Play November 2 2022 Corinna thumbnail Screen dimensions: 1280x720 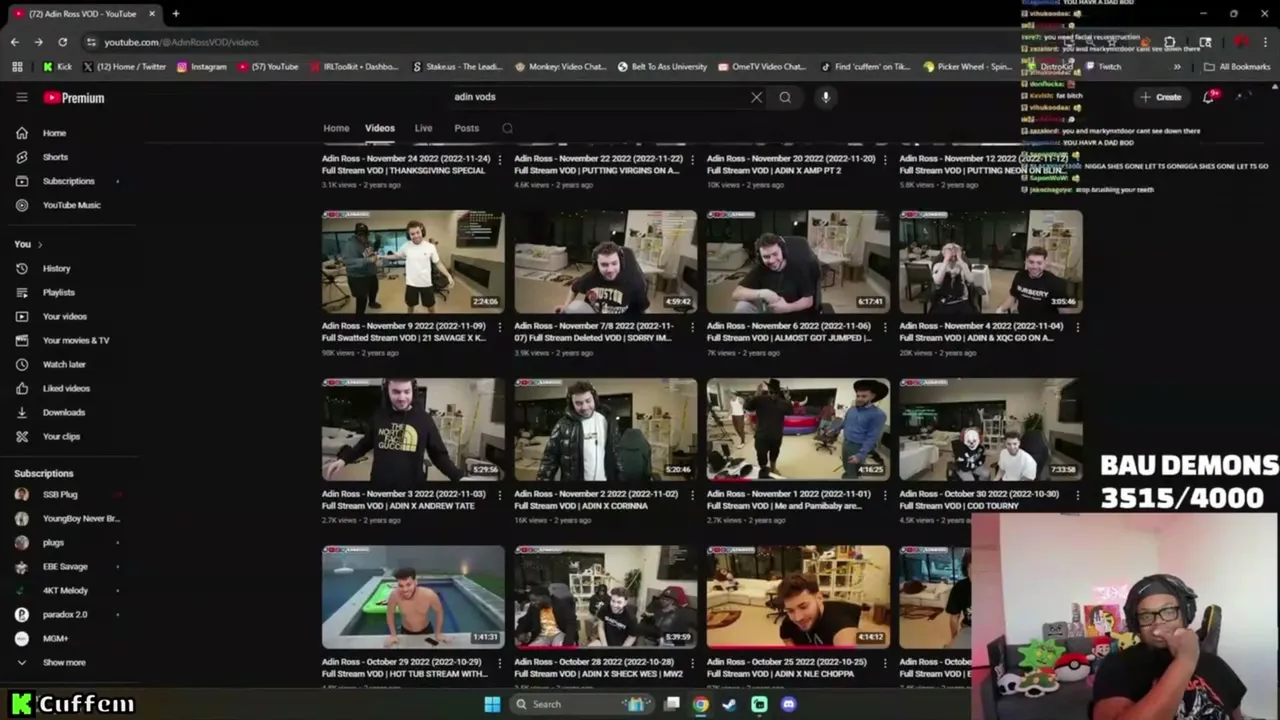606,430
